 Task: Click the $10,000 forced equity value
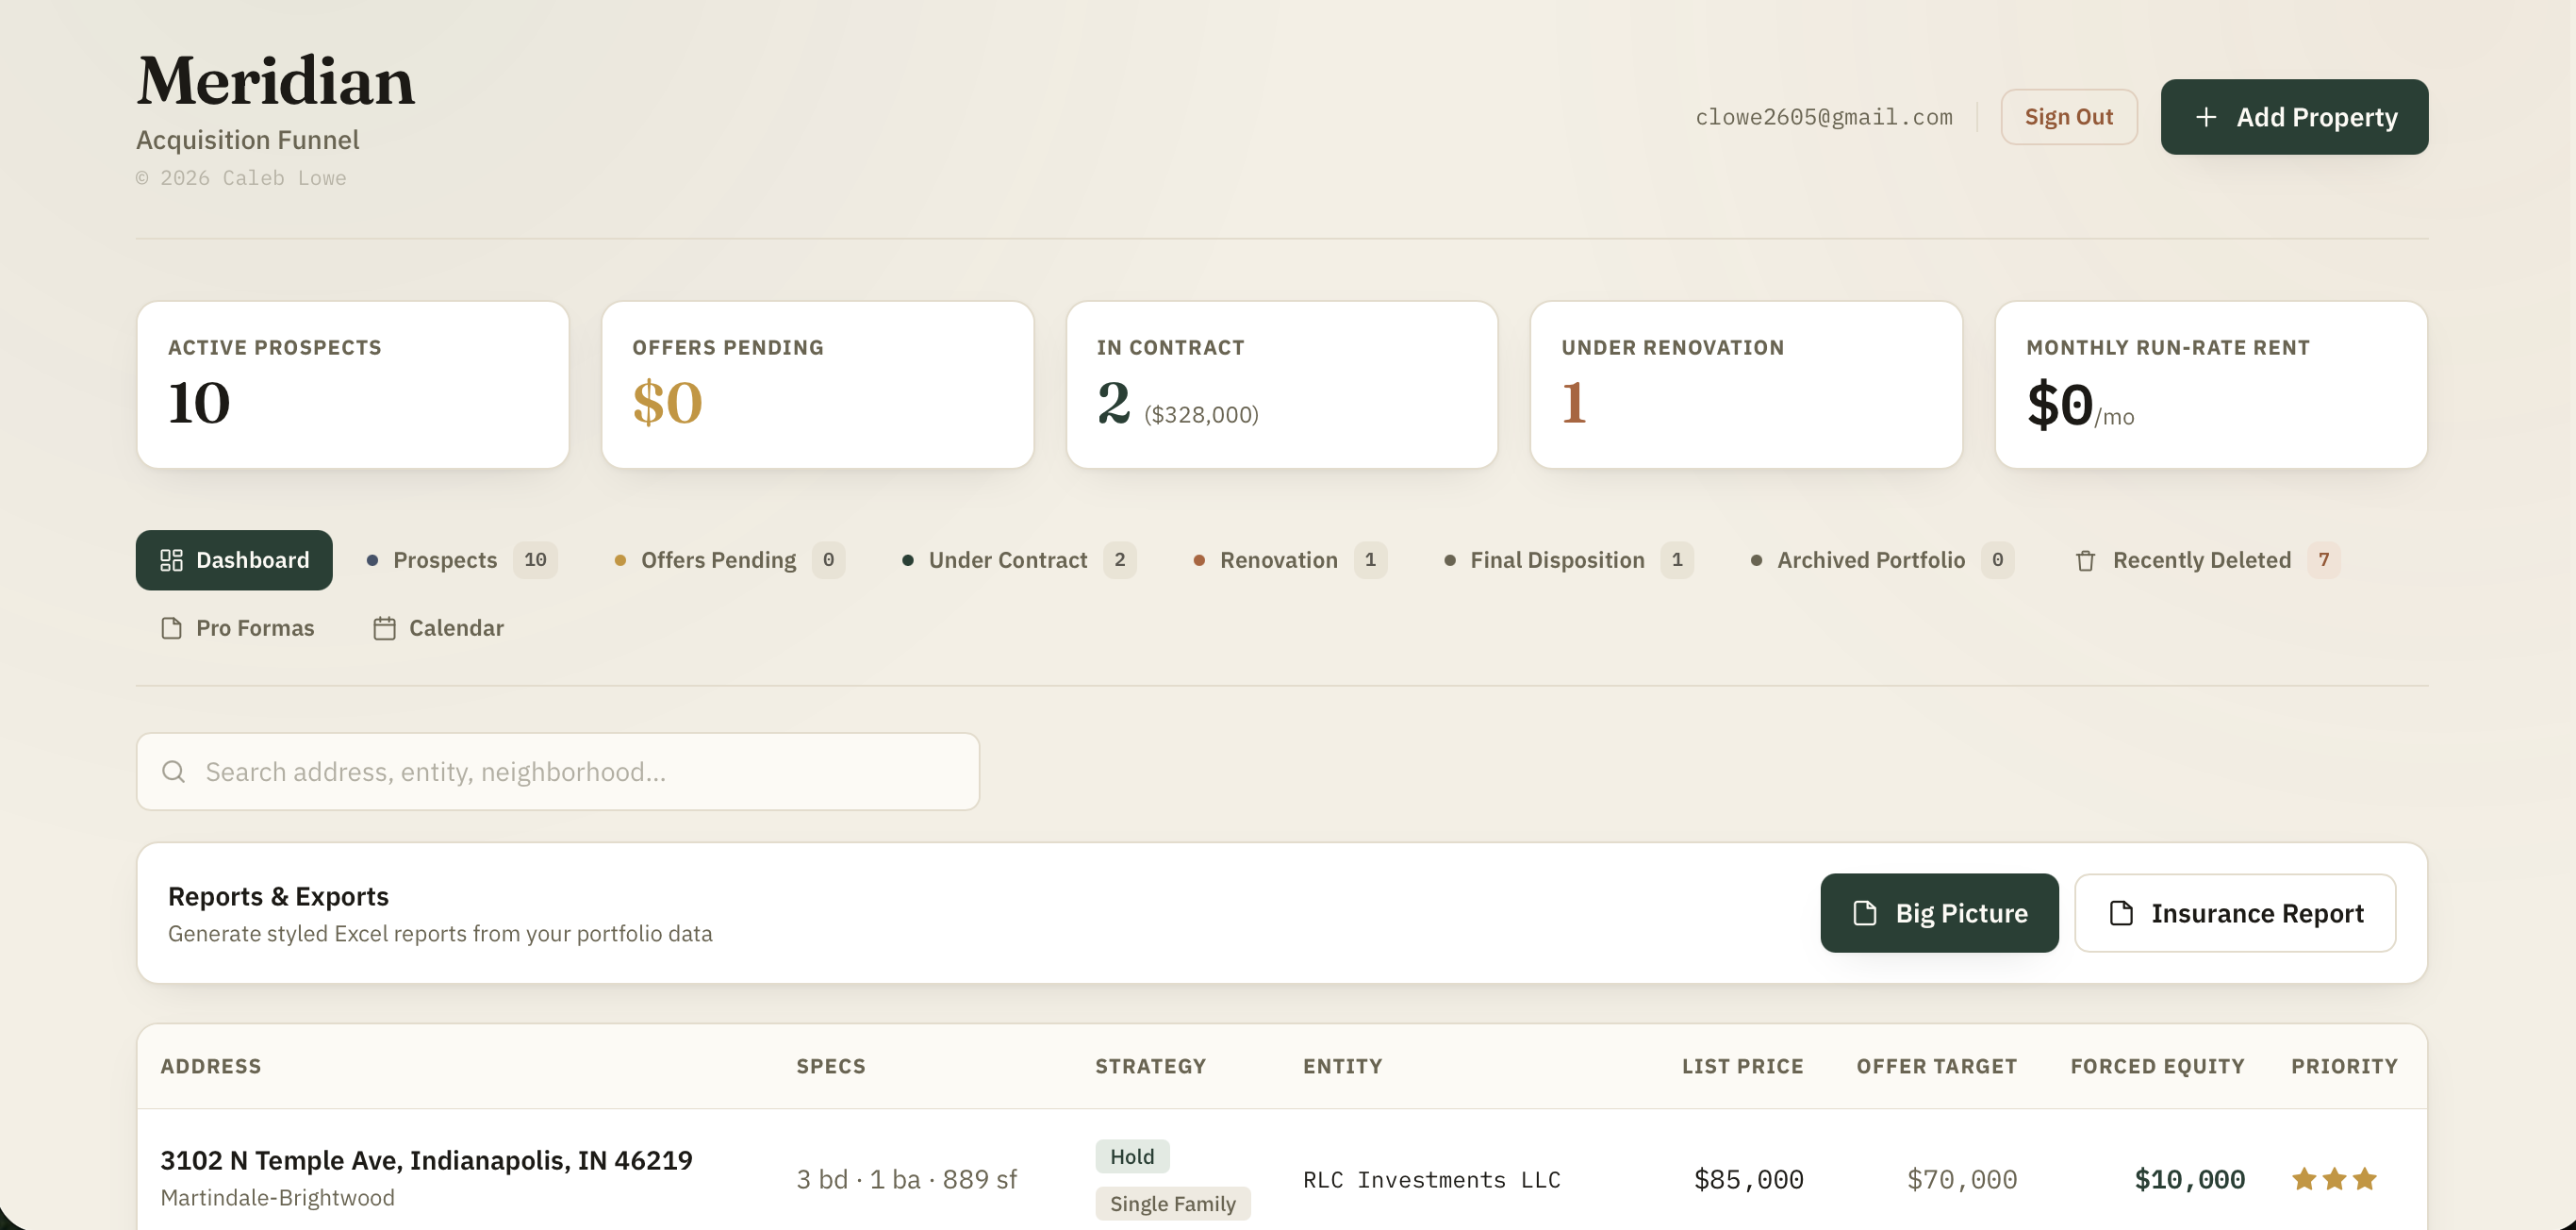click(2189, 1180)
